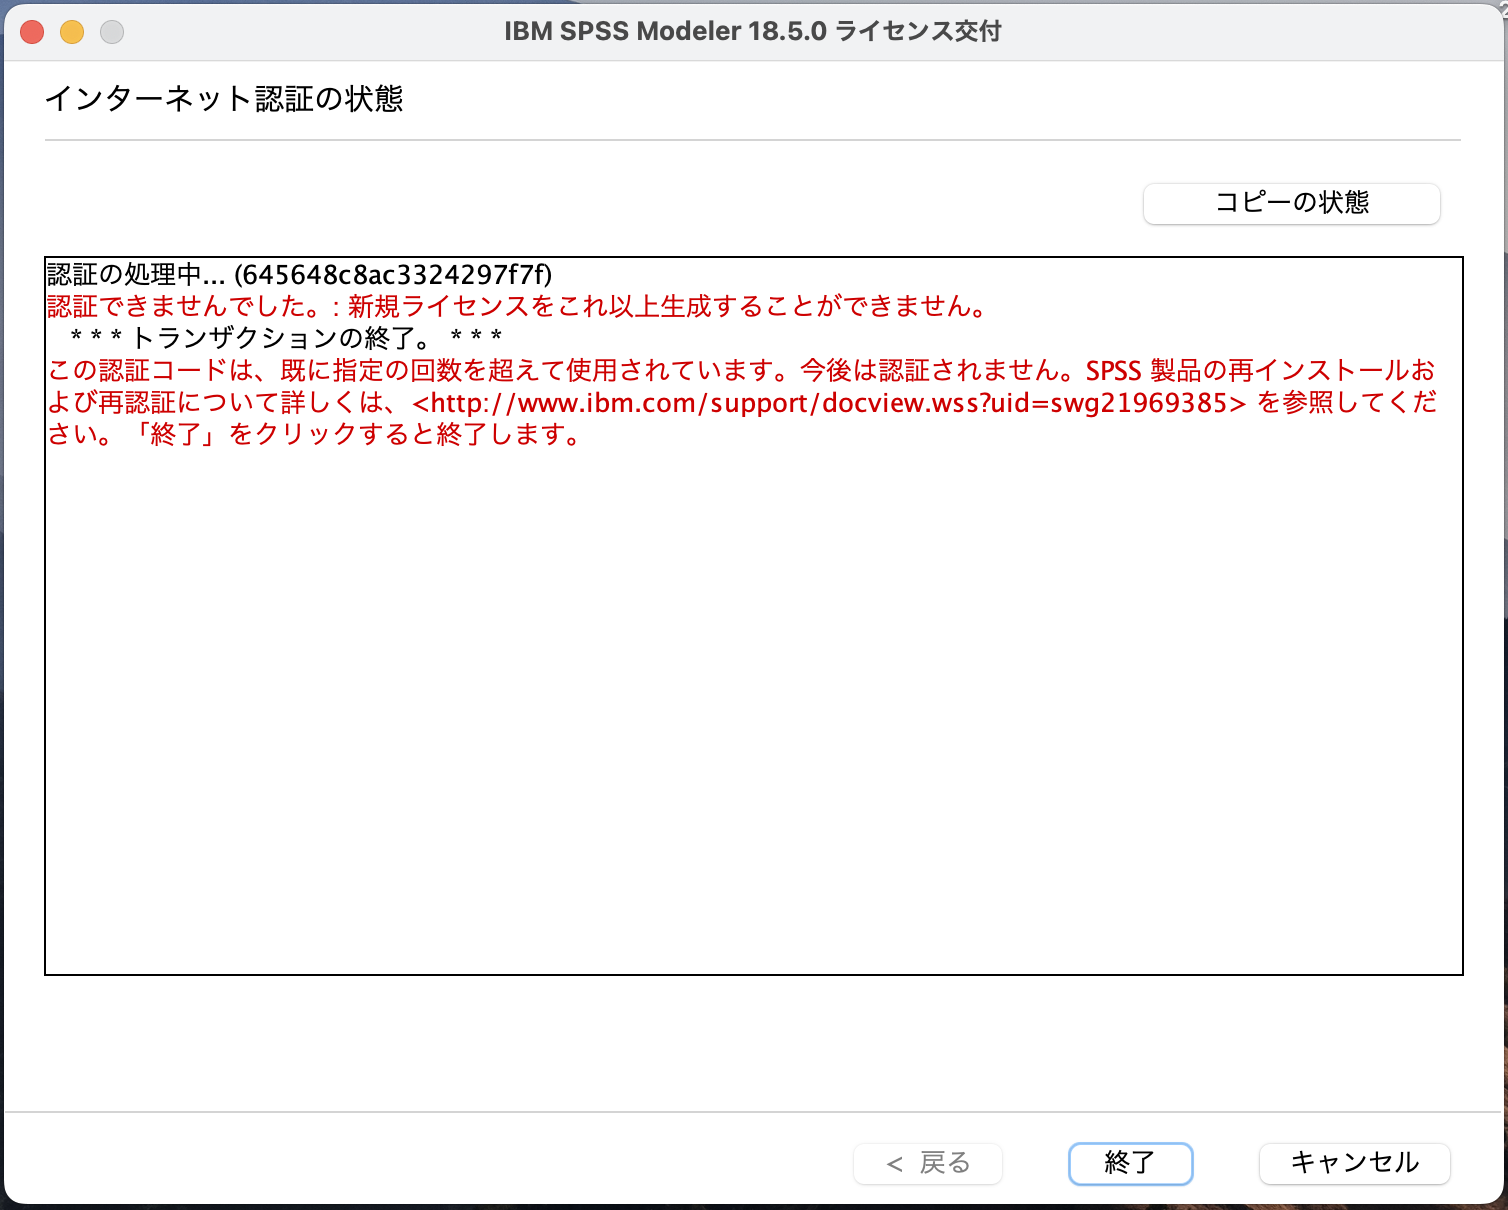Click the 終了 button to finish
Viewport: 1508px width, 1210px height.
1130,1163
